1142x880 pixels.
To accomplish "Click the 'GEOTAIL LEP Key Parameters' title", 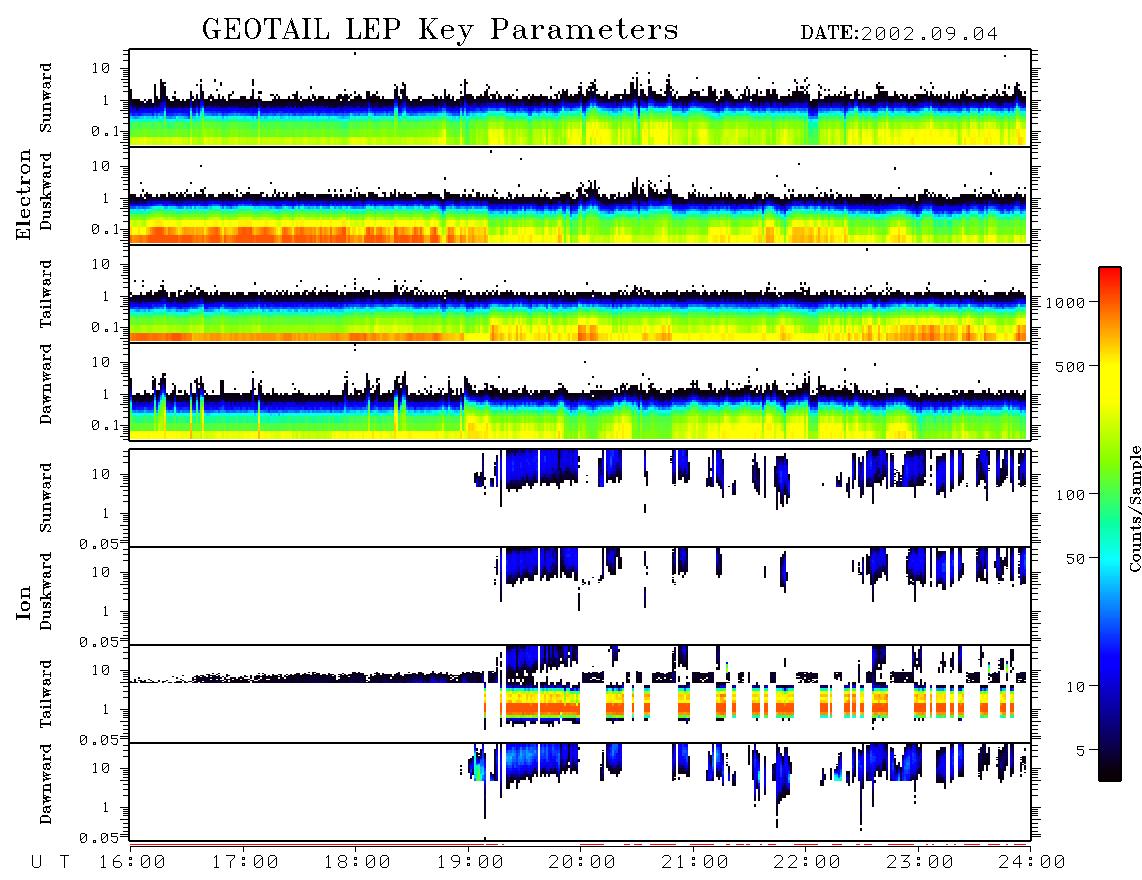I will 440,30.
